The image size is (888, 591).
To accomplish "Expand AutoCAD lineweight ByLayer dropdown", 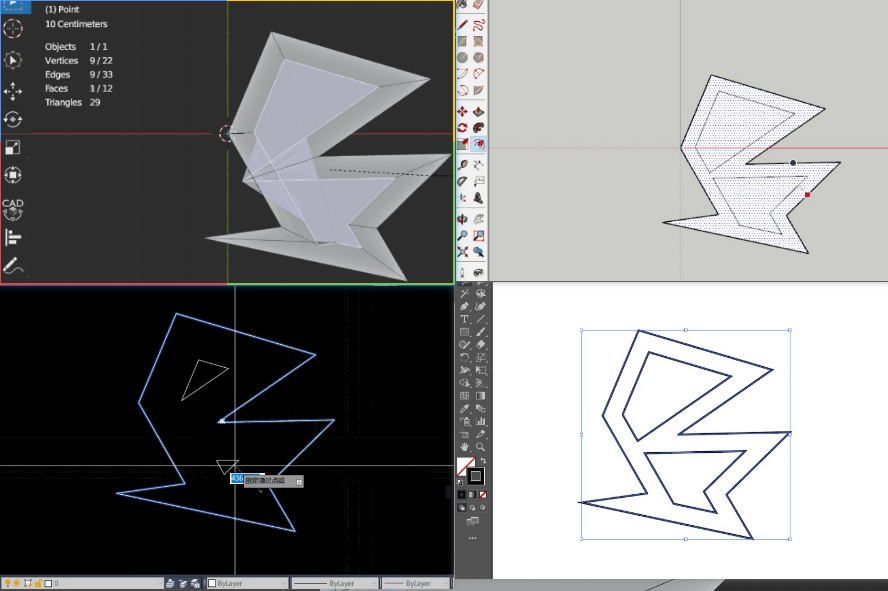I will click(x=416, y=583).
